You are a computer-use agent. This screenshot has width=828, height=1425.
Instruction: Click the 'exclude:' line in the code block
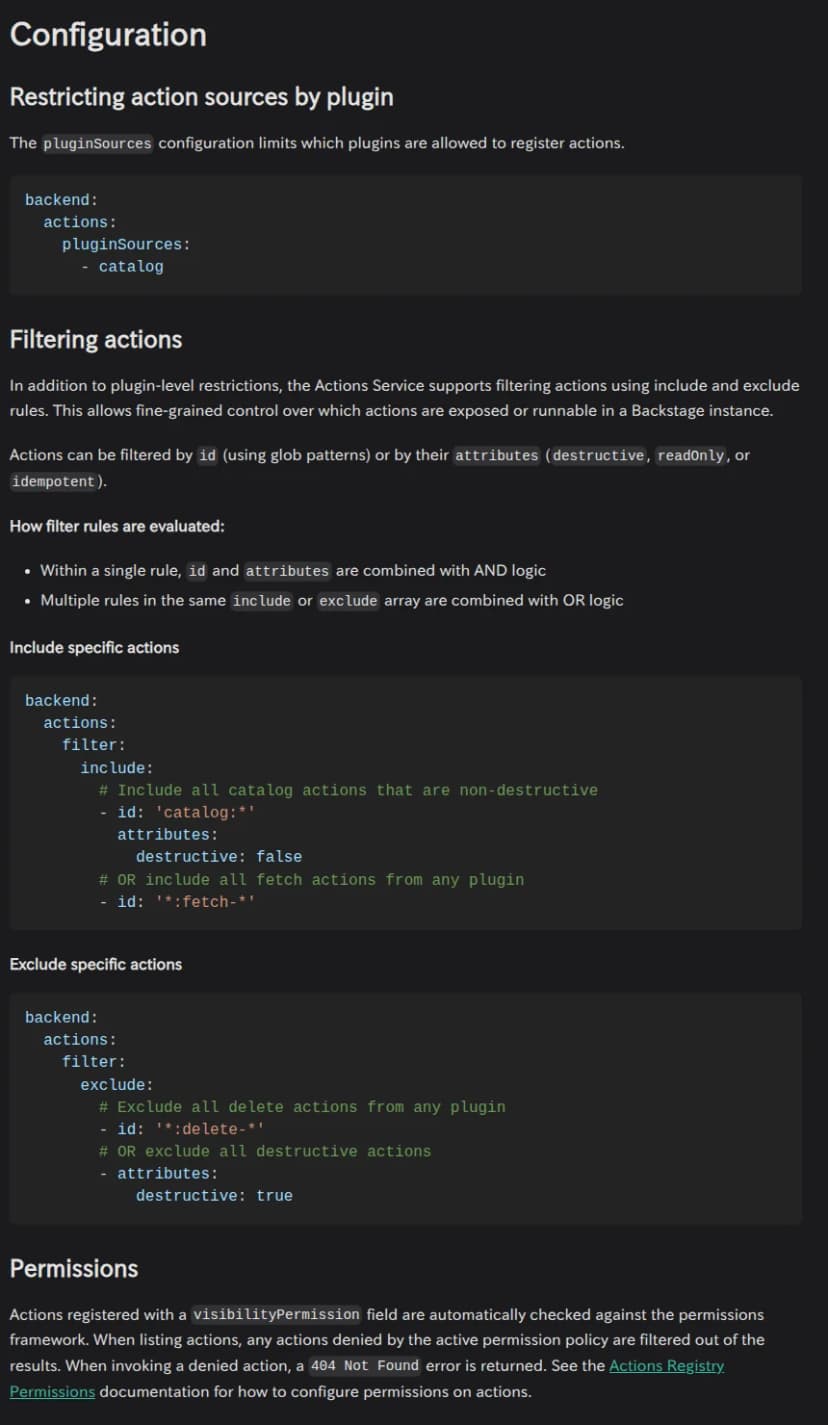[x=117, y=1085]
